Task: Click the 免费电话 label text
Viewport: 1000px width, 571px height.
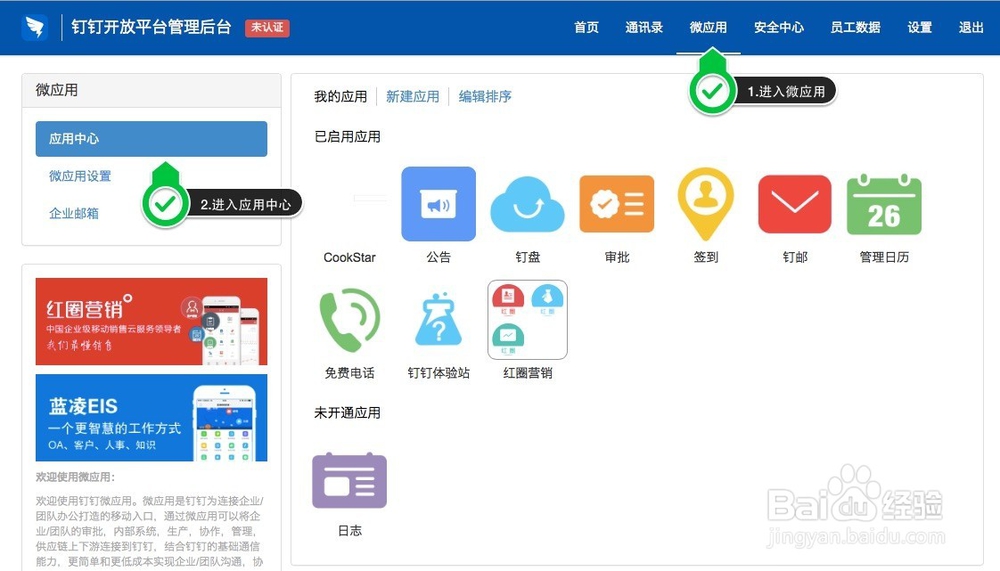Action: 349,373
